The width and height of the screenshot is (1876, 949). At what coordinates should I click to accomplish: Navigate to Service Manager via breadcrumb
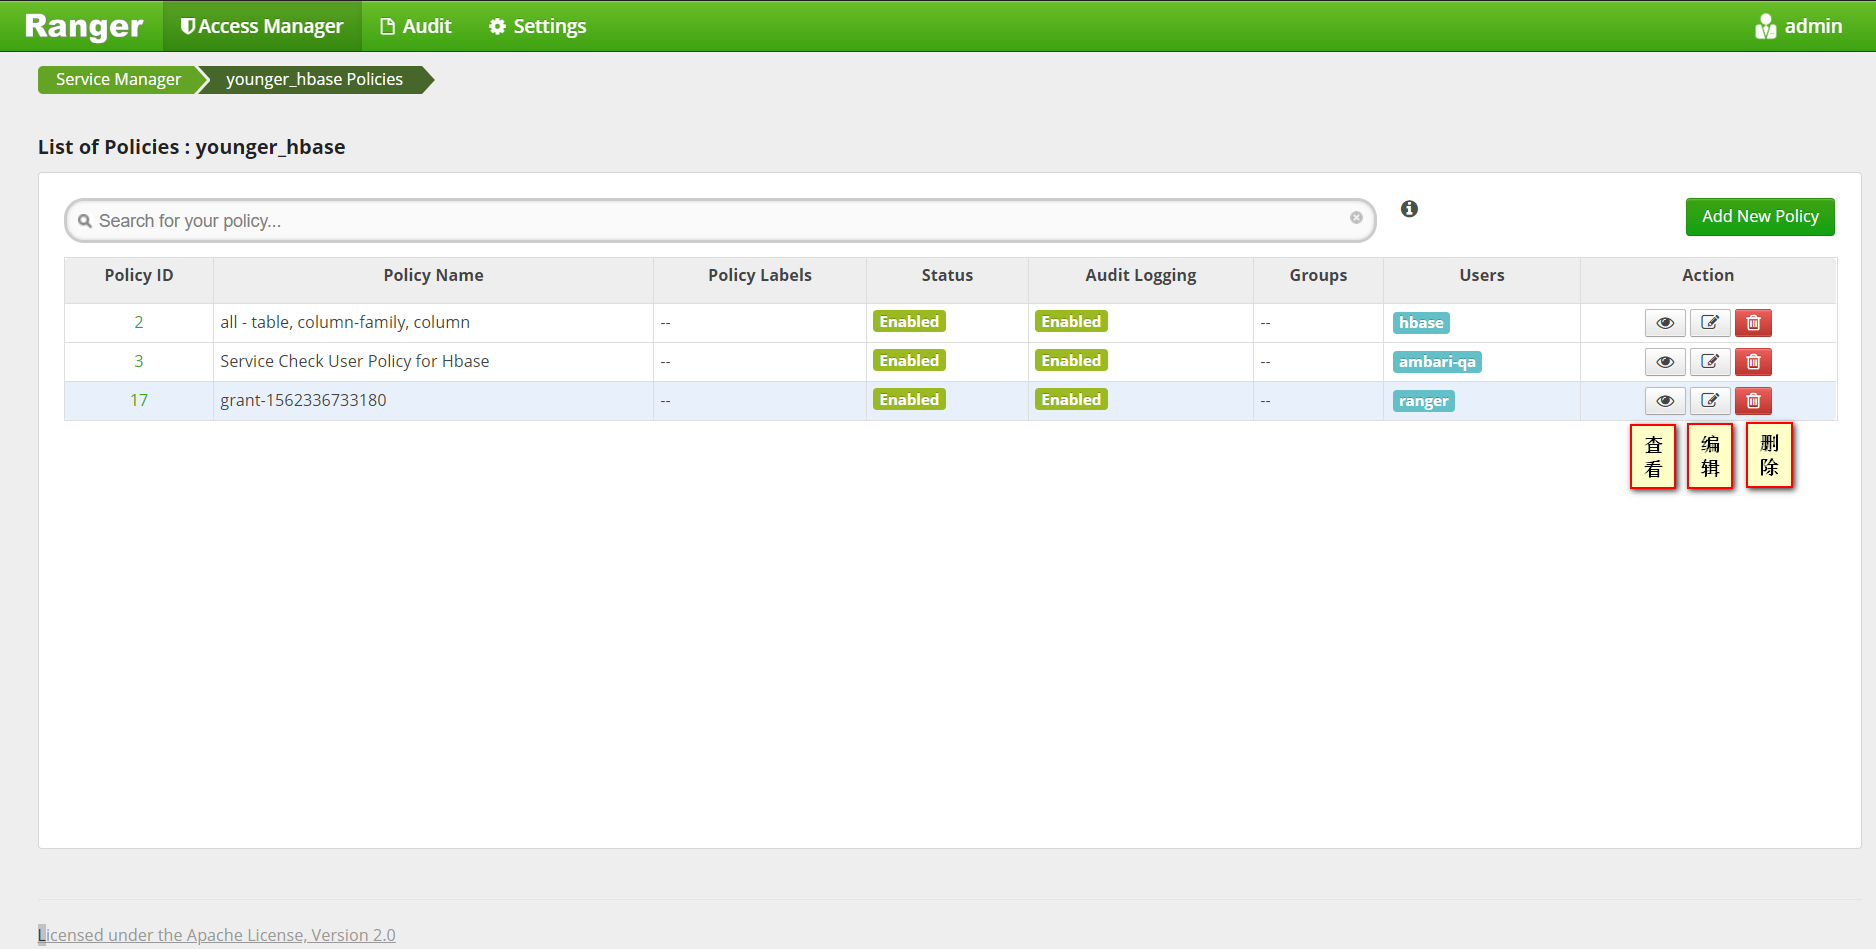click(x=117, y=79)
